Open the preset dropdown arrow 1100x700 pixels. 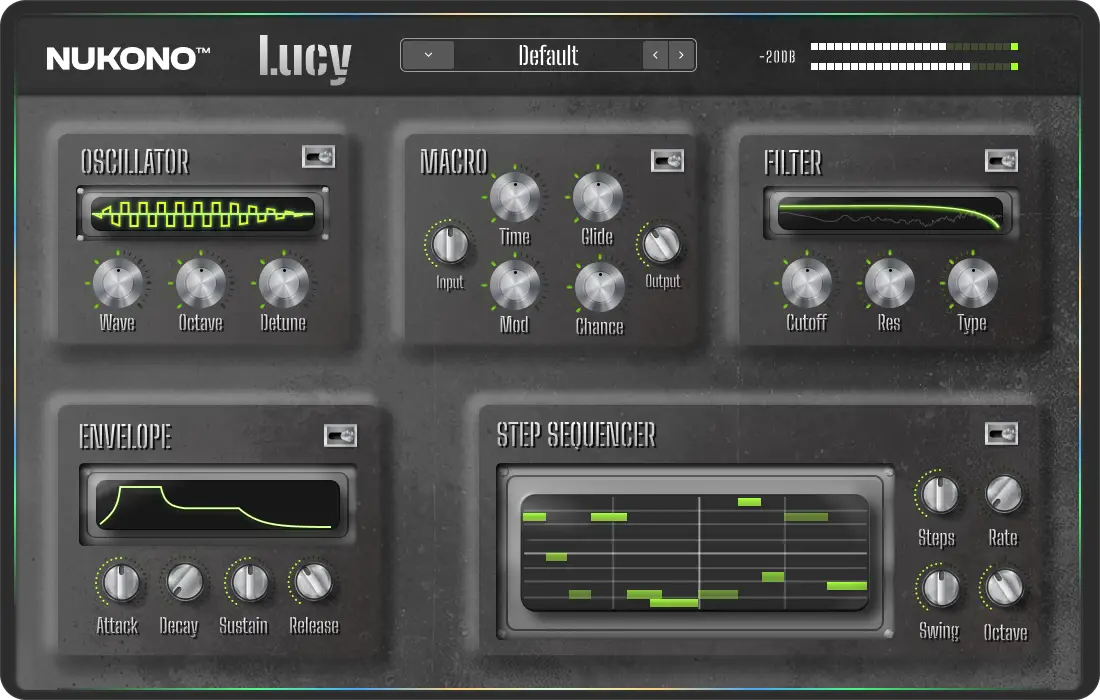(x=428, y=55)
